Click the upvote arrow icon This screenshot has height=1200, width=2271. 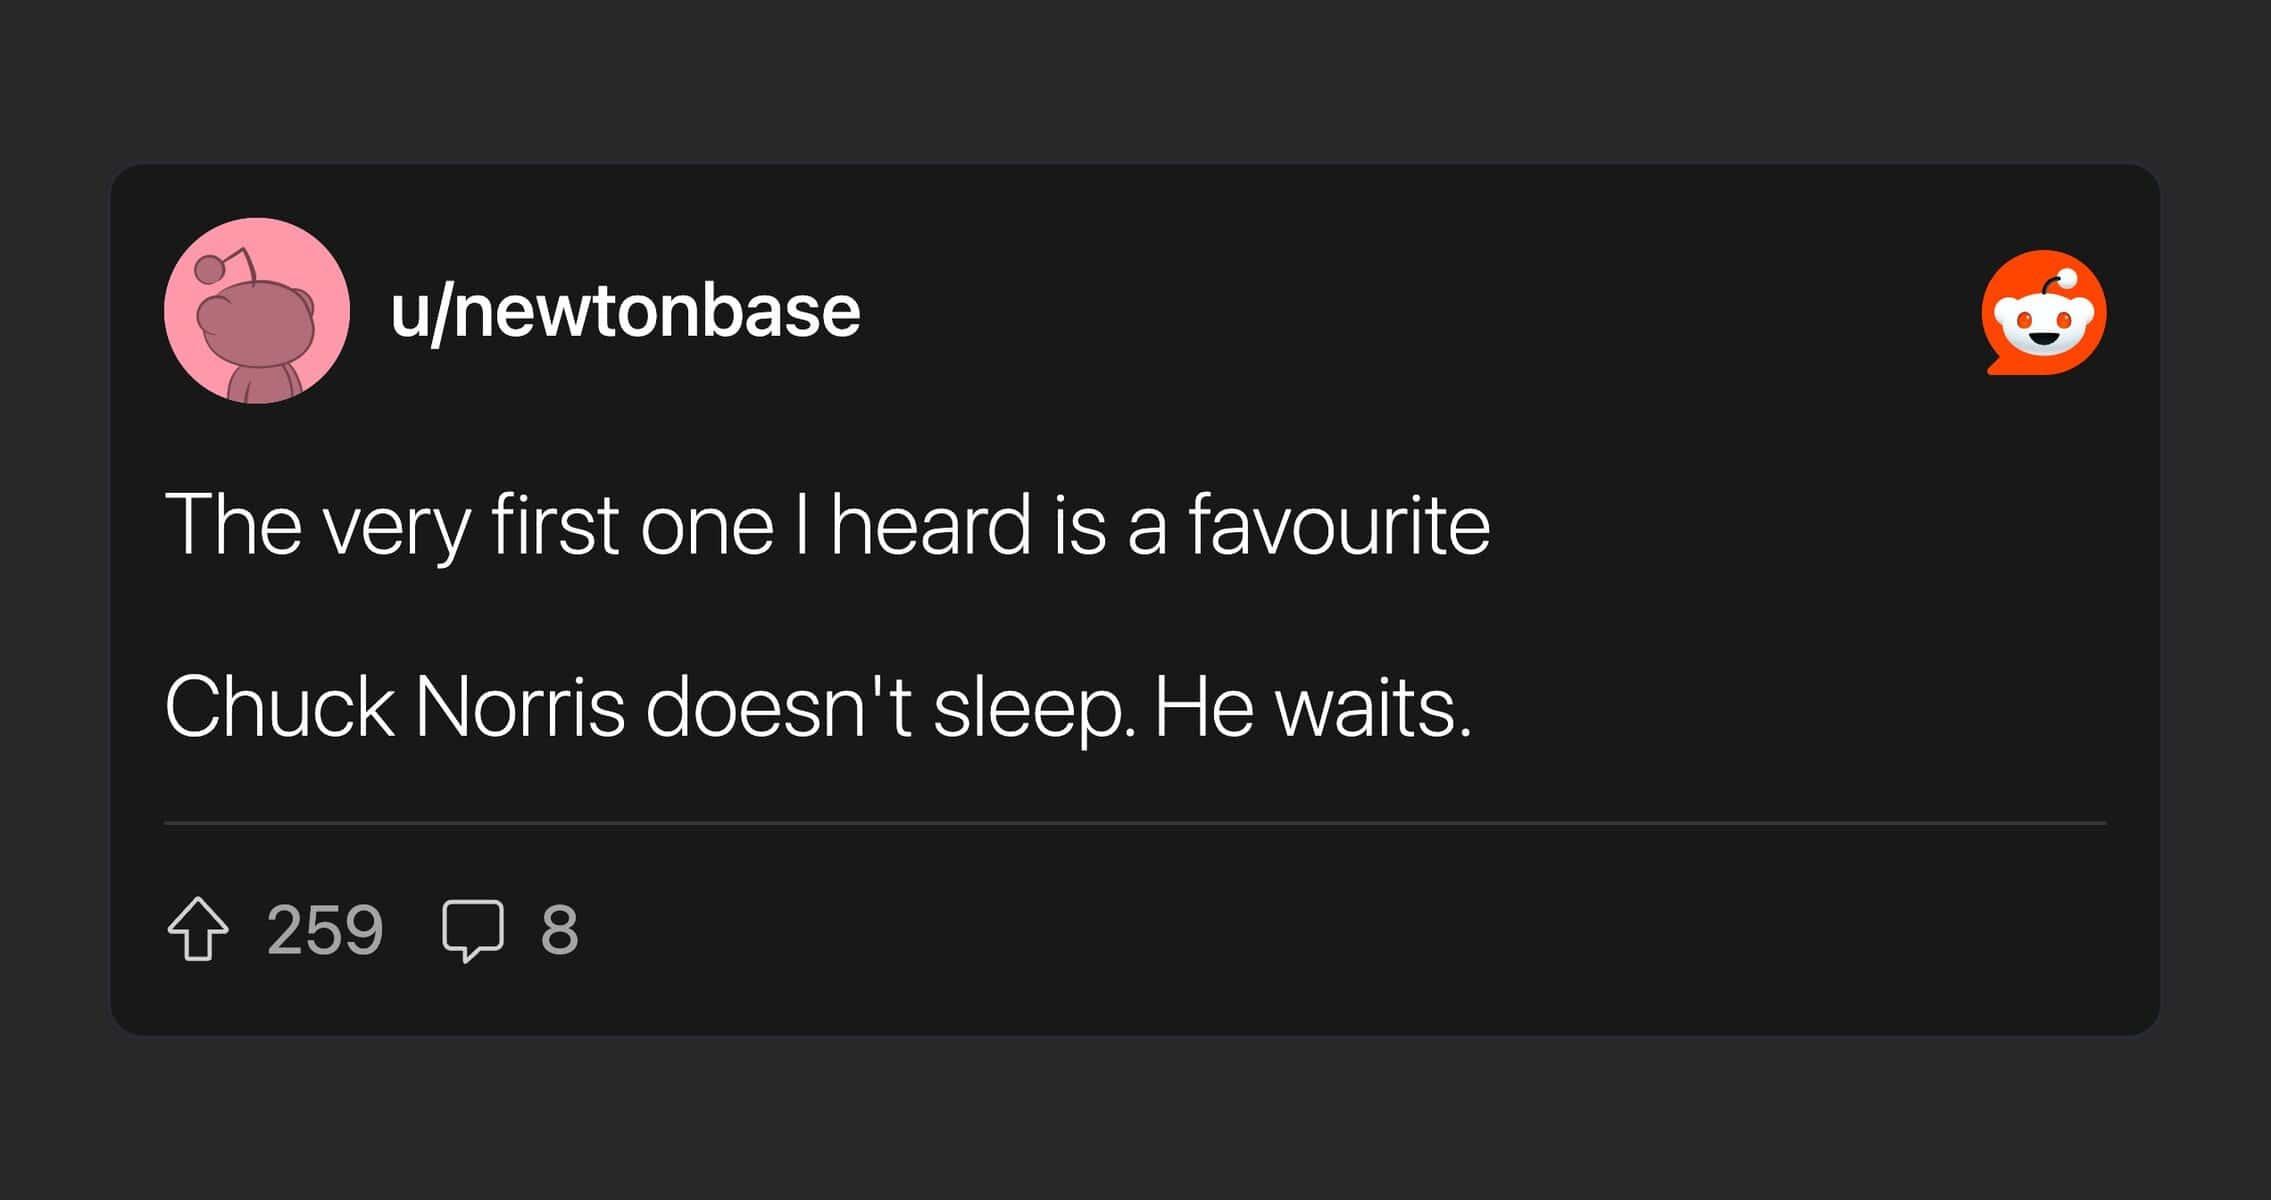click(x=198, y=929)
